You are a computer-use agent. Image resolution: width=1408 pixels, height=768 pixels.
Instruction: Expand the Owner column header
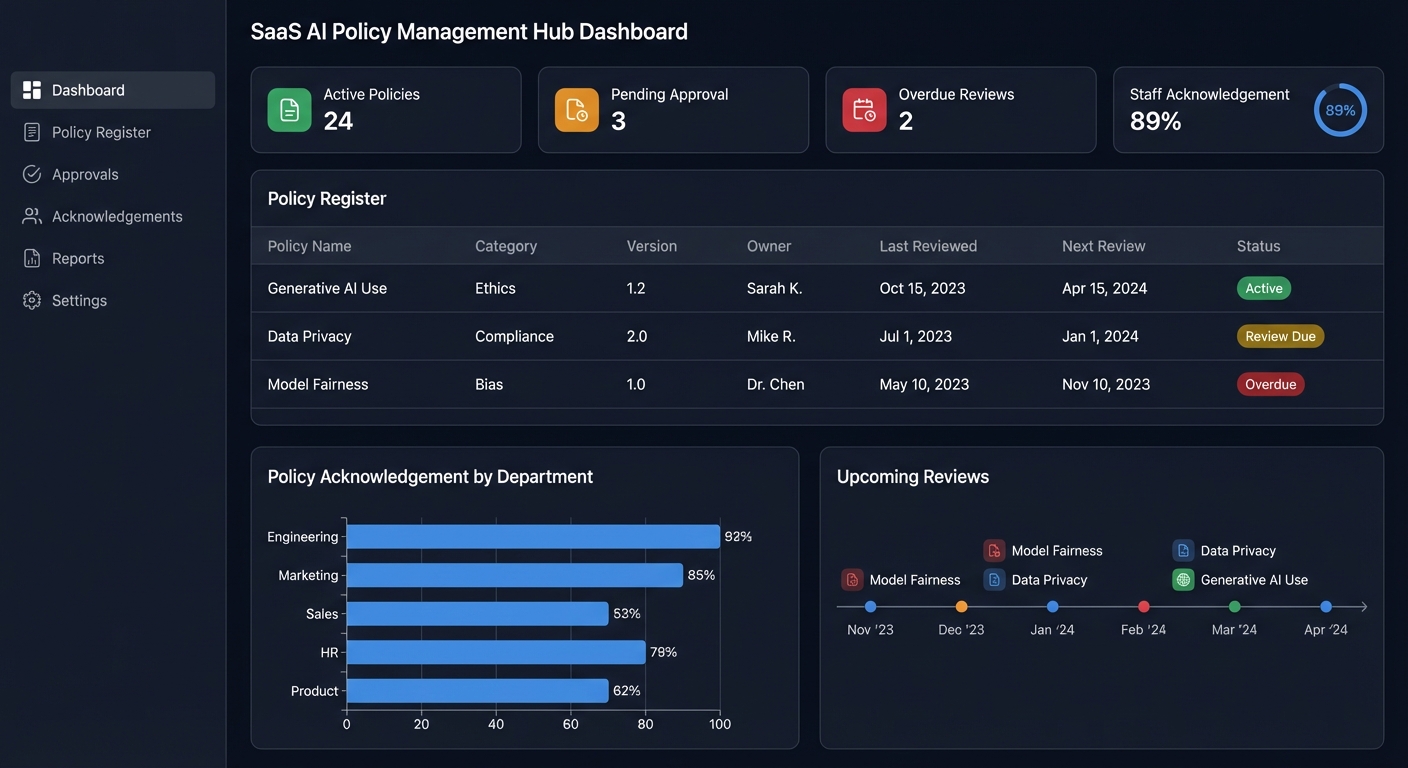pyautogui.click(x=768, y=245)
